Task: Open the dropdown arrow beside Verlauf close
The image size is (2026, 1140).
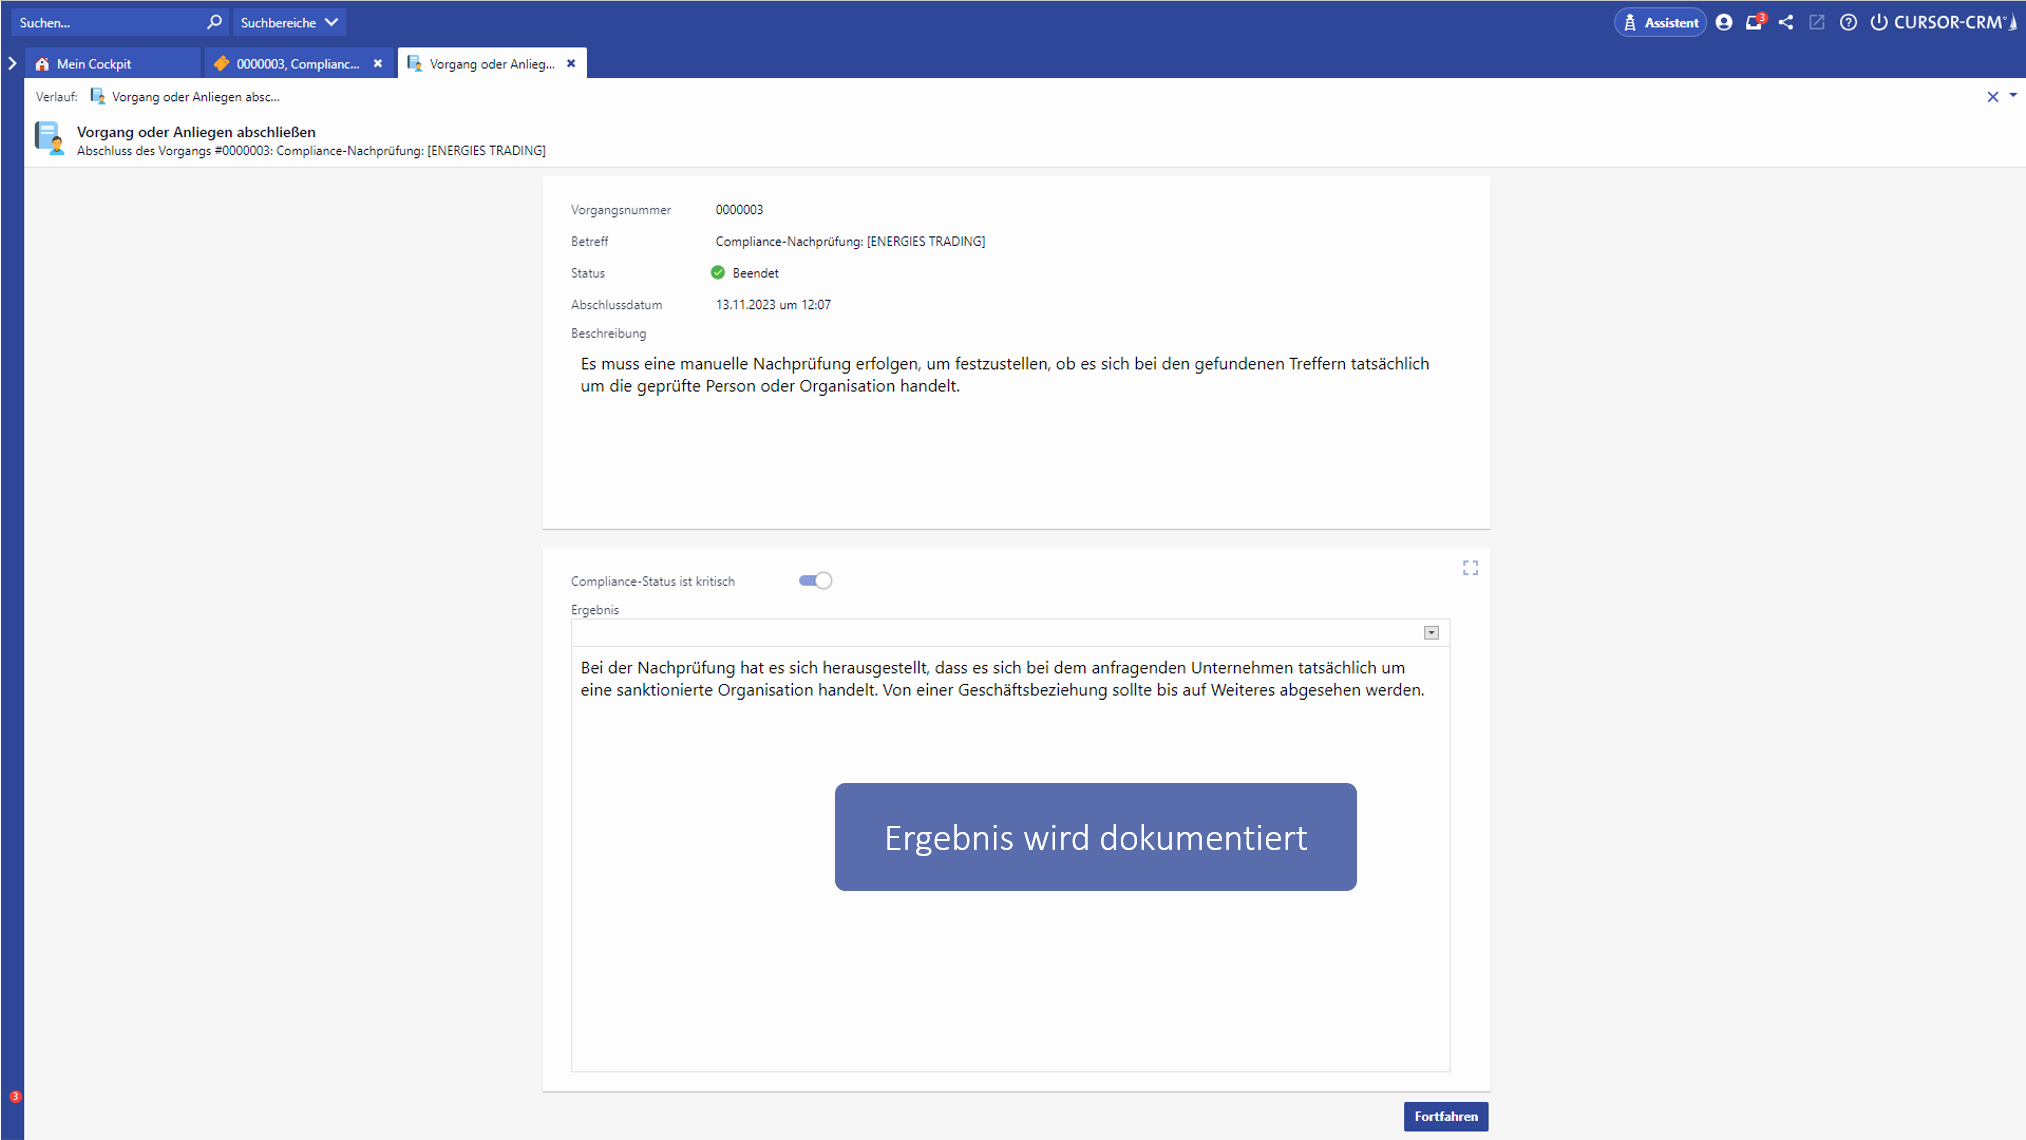Action: [2013, 96]
